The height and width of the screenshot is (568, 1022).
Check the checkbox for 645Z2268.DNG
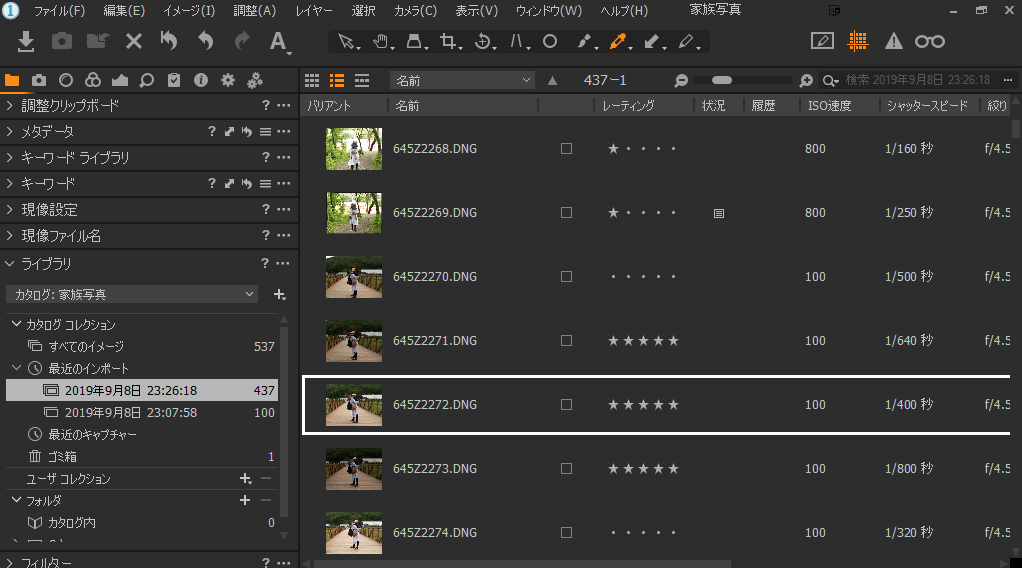pyautogui.click(x=566, y=149)
